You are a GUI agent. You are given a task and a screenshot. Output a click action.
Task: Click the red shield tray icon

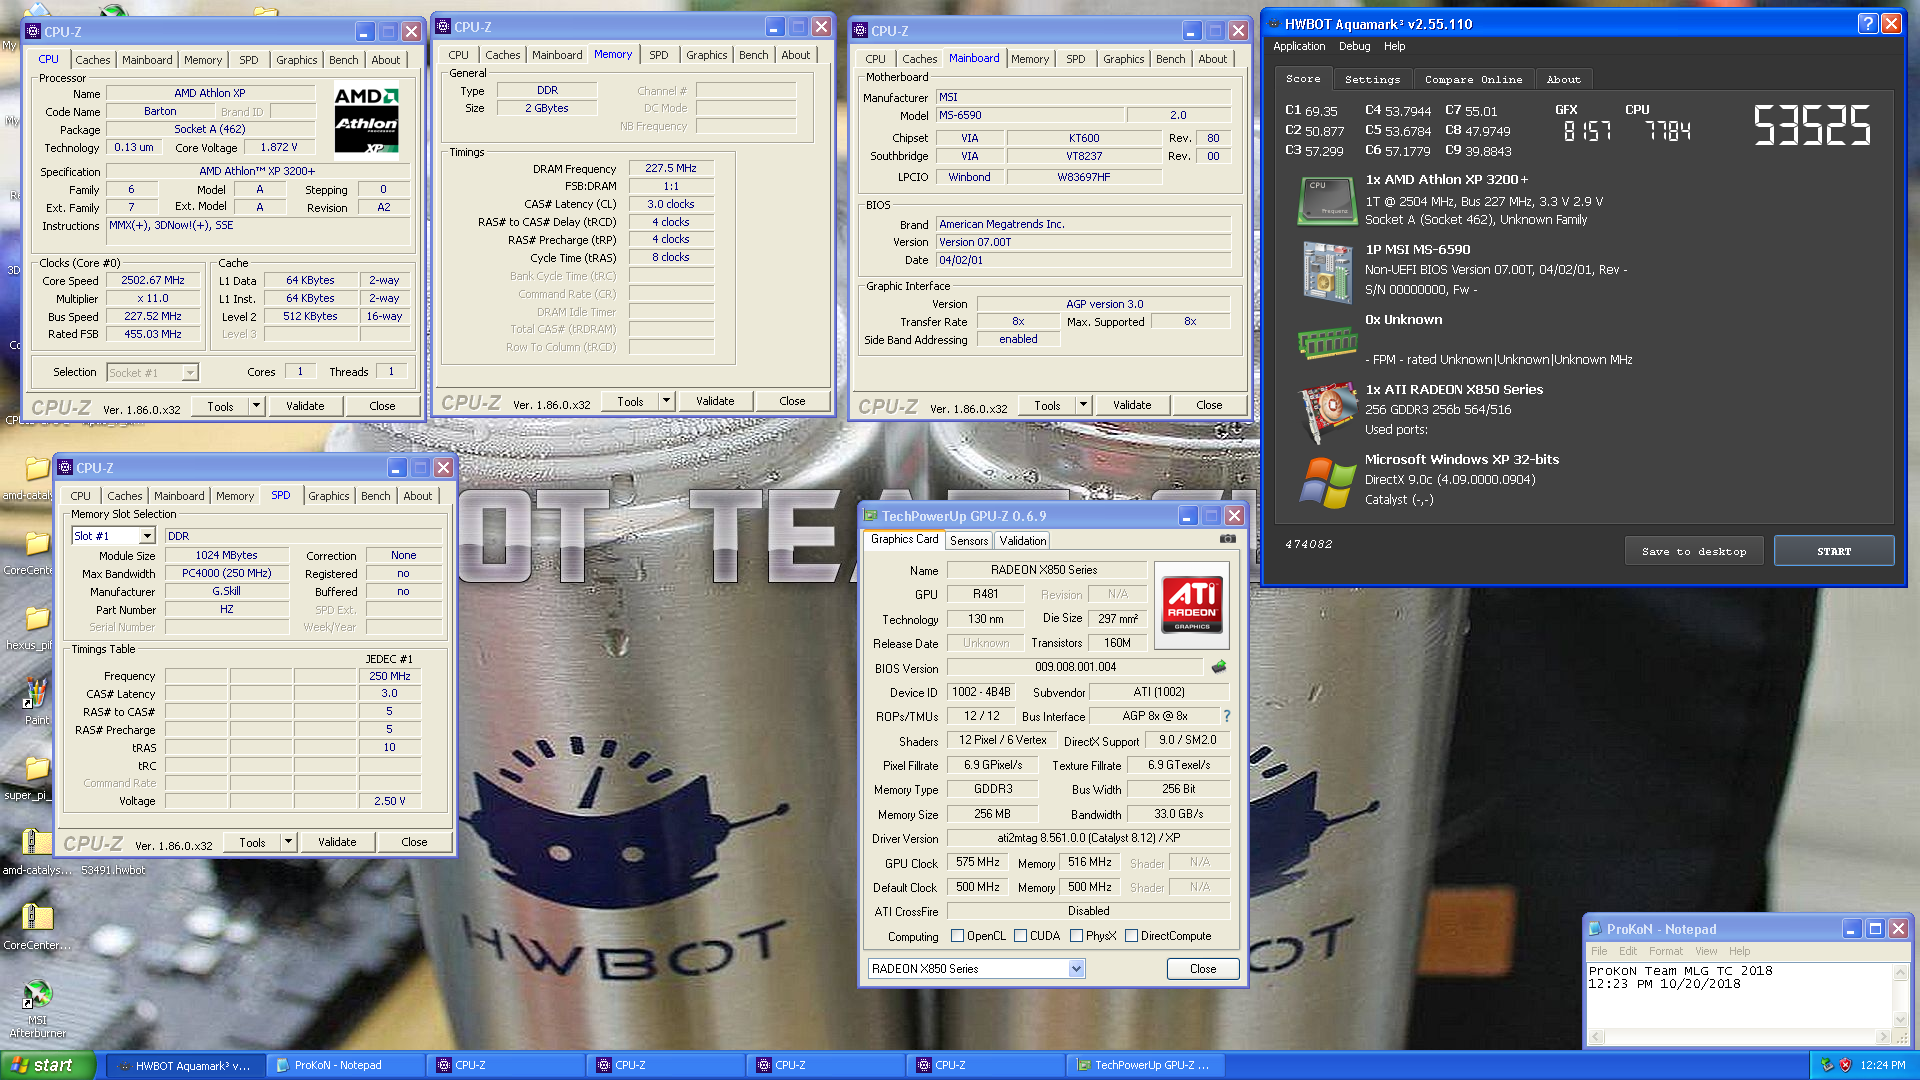1845,1065
